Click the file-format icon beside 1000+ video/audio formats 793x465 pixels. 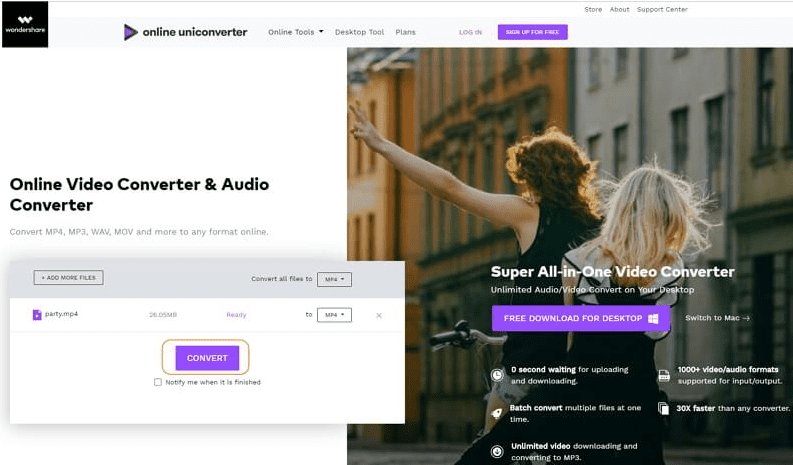664,375
